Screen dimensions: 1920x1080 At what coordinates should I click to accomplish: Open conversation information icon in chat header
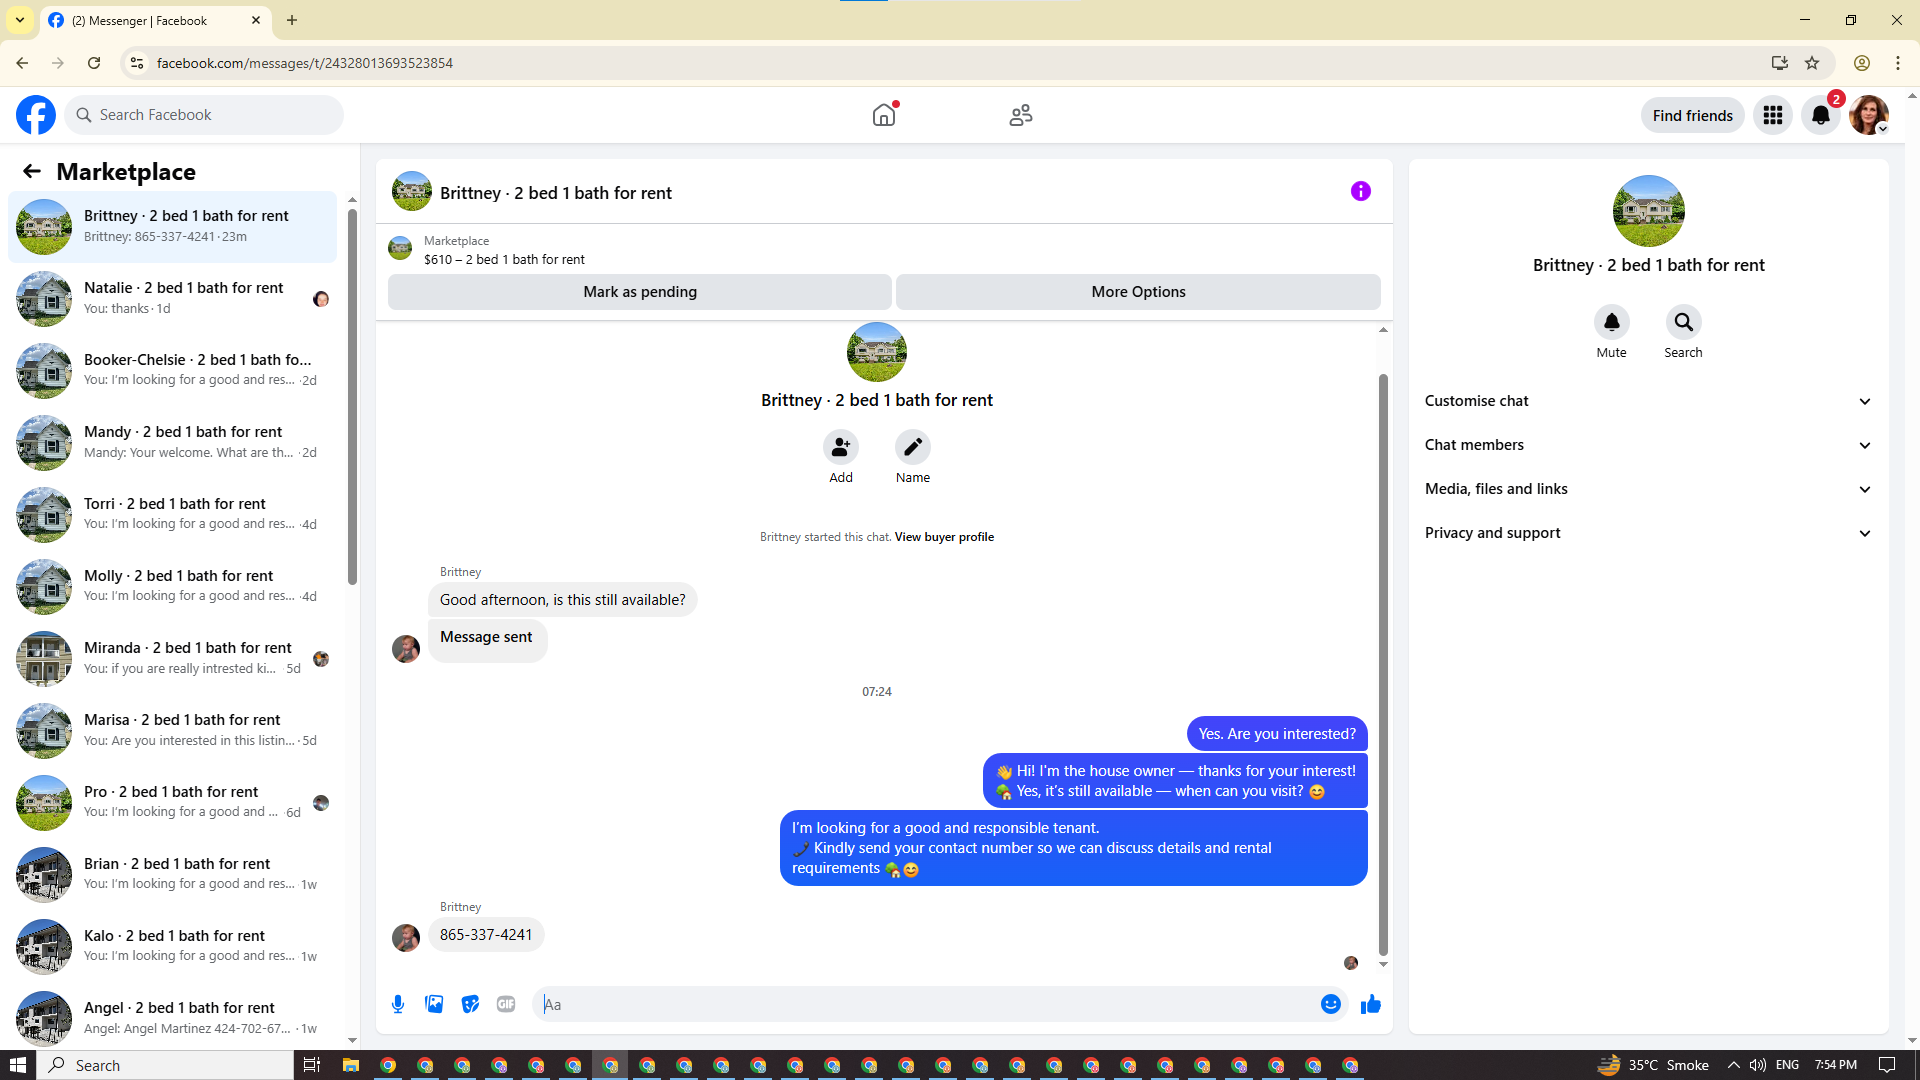(1361, 191)
